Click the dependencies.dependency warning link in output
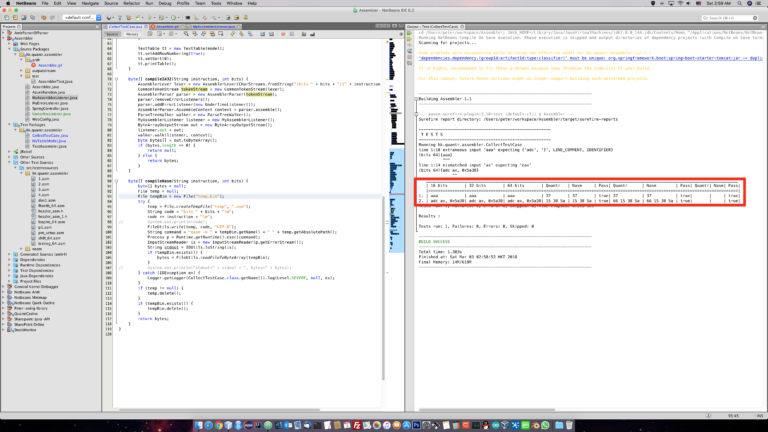Screen dimensions: 768x432 point(590,58)
